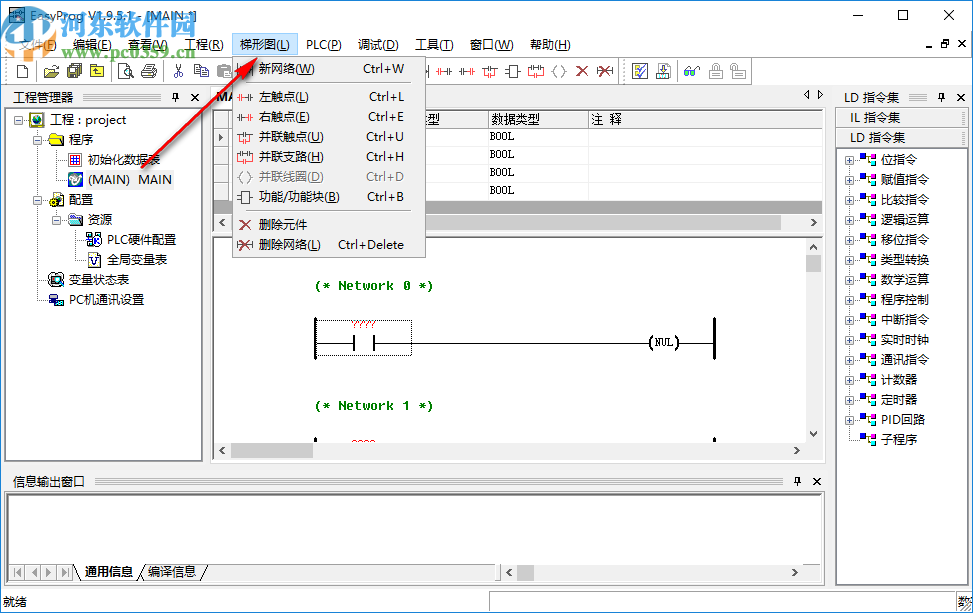Collapse the 程序 folder node
This screenshot has height=613, width=973.
click(37, 140)
